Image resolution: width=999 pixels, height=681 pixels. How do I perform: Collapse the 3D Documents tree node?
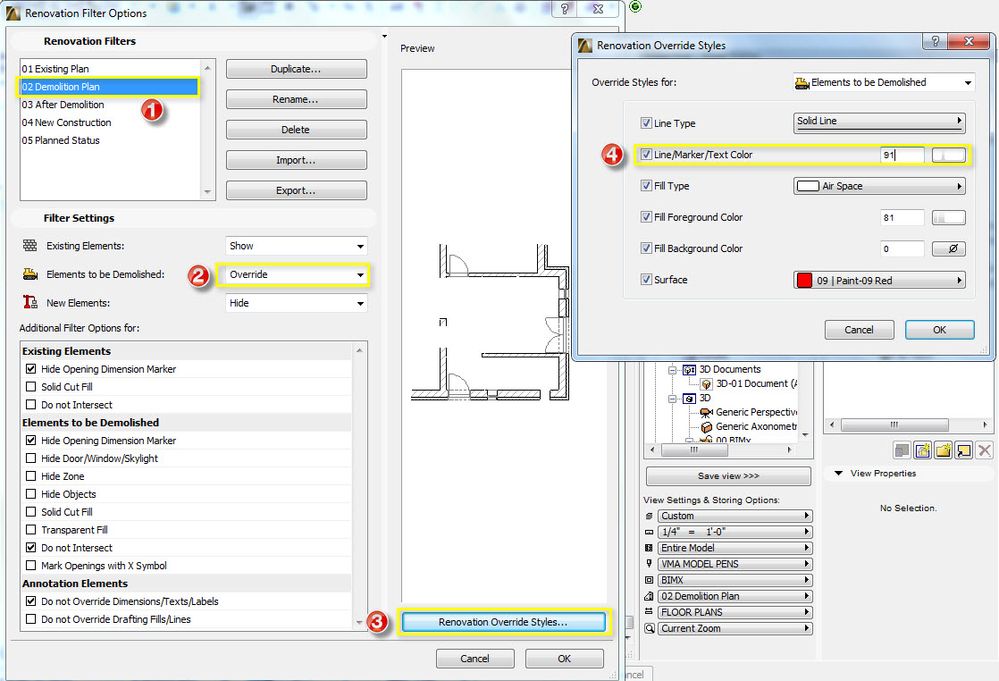(x=672, y=369)
